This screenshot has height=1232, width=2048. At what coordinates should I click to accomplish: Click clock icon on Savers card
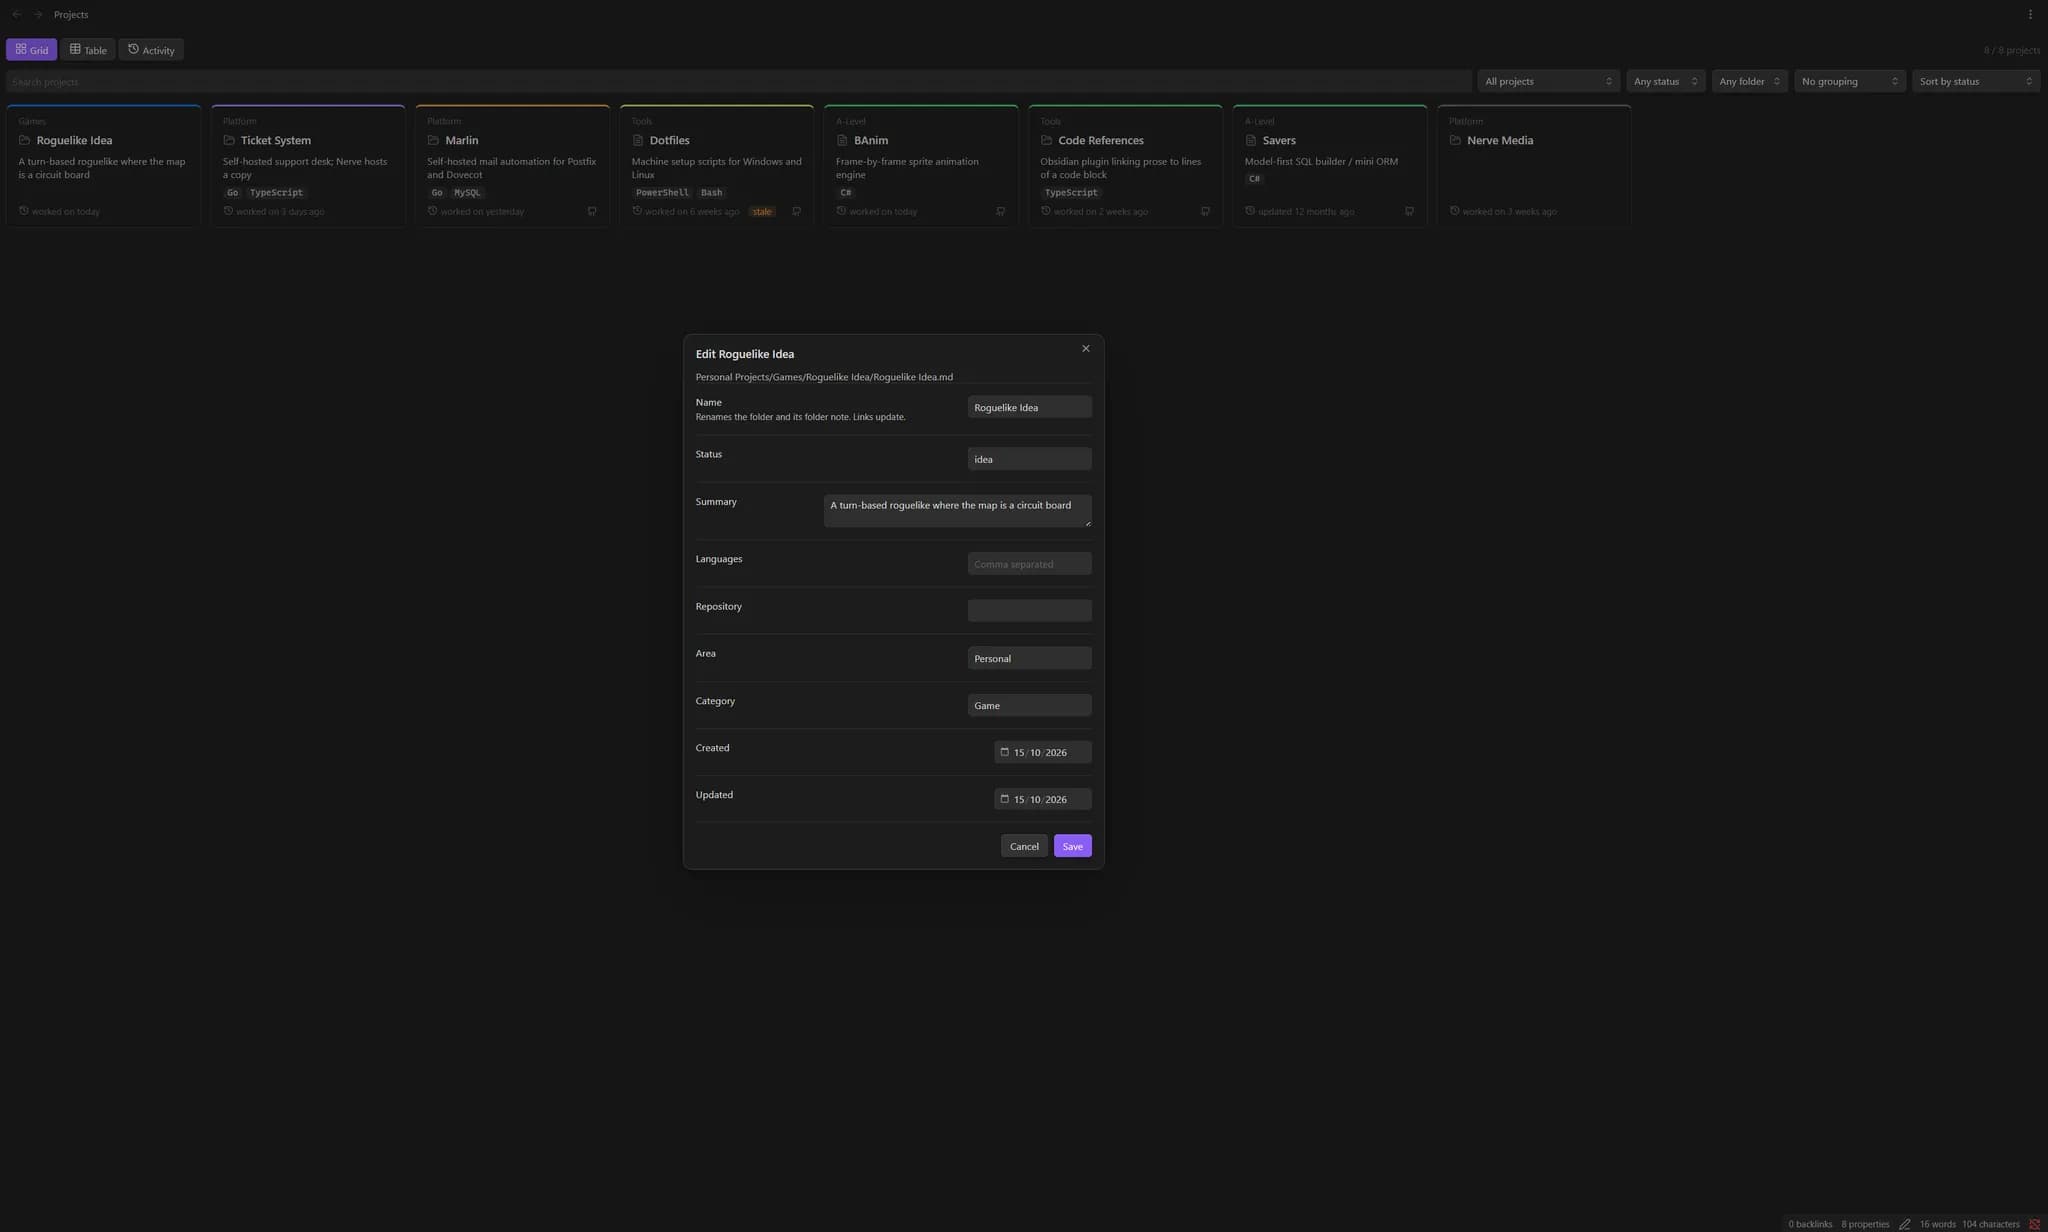click(x=1250, y=211)
